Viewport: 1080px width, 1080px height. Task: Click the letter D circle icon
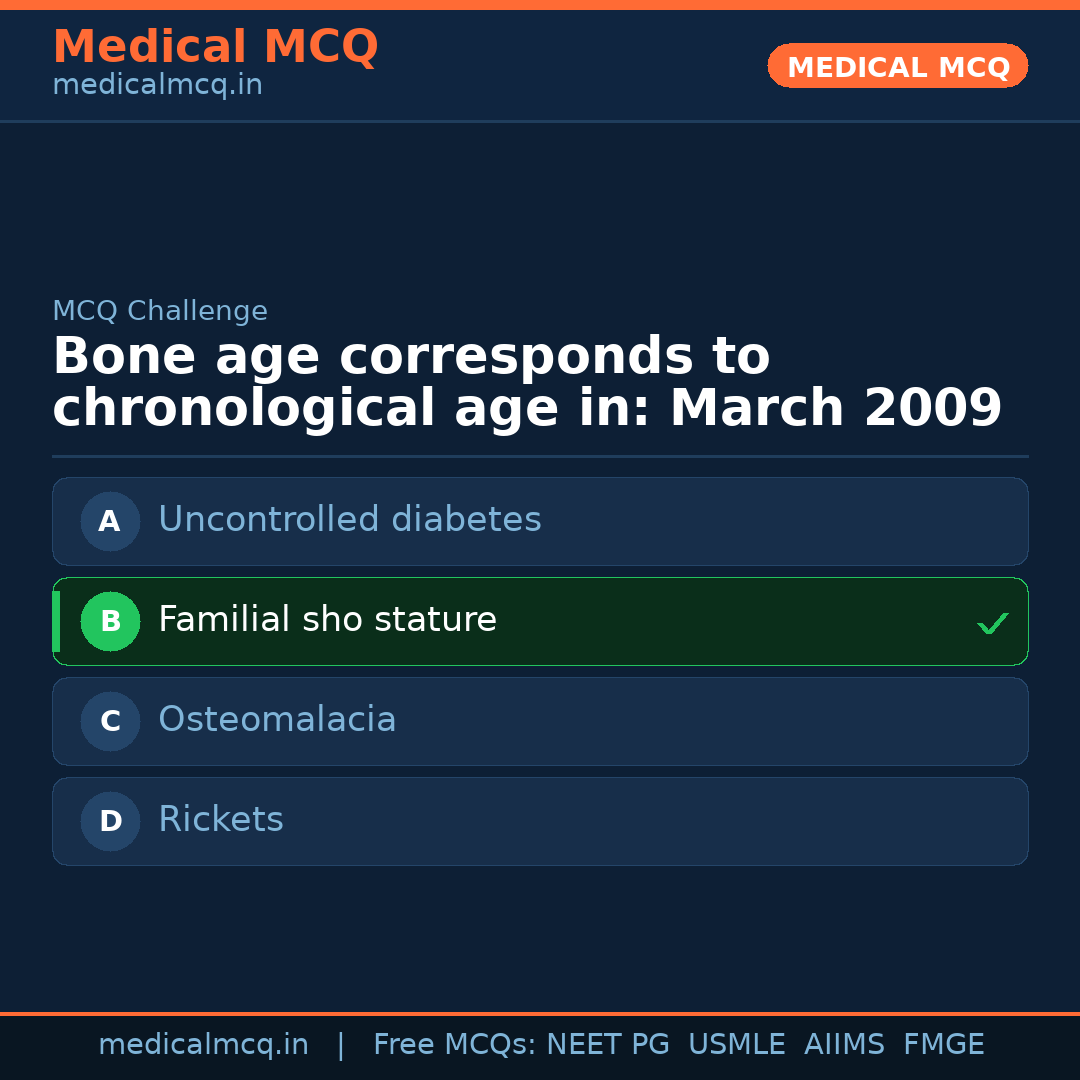pyautogui.click(x=110, y=821)
